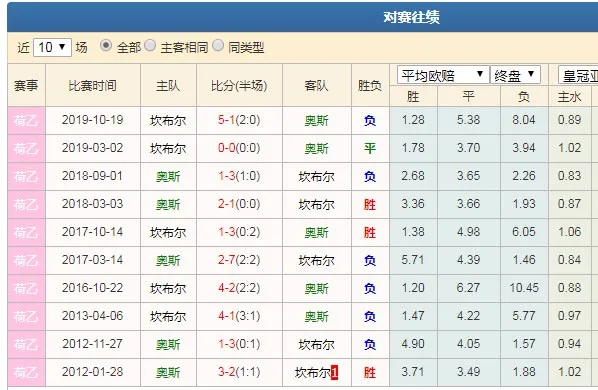Image resolution: width=598 pixels, height=390 pixels.
Task: Click 荷乙 league tag in 2012-01-28 row
Action: pyautogui.click(x=26, y=372)
